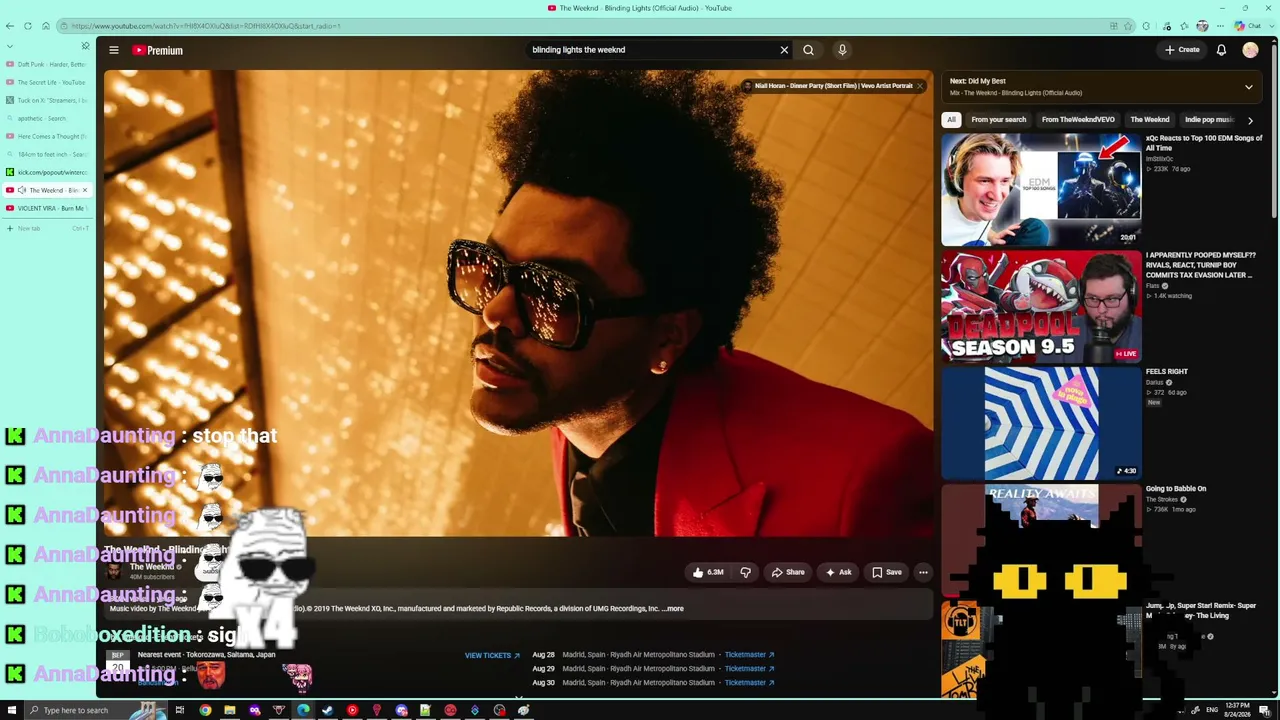Screen dimensions: 1280x720
Task: Open File Explorer from the taskbar
Action: pyautogui.click(x=230, y=710)
